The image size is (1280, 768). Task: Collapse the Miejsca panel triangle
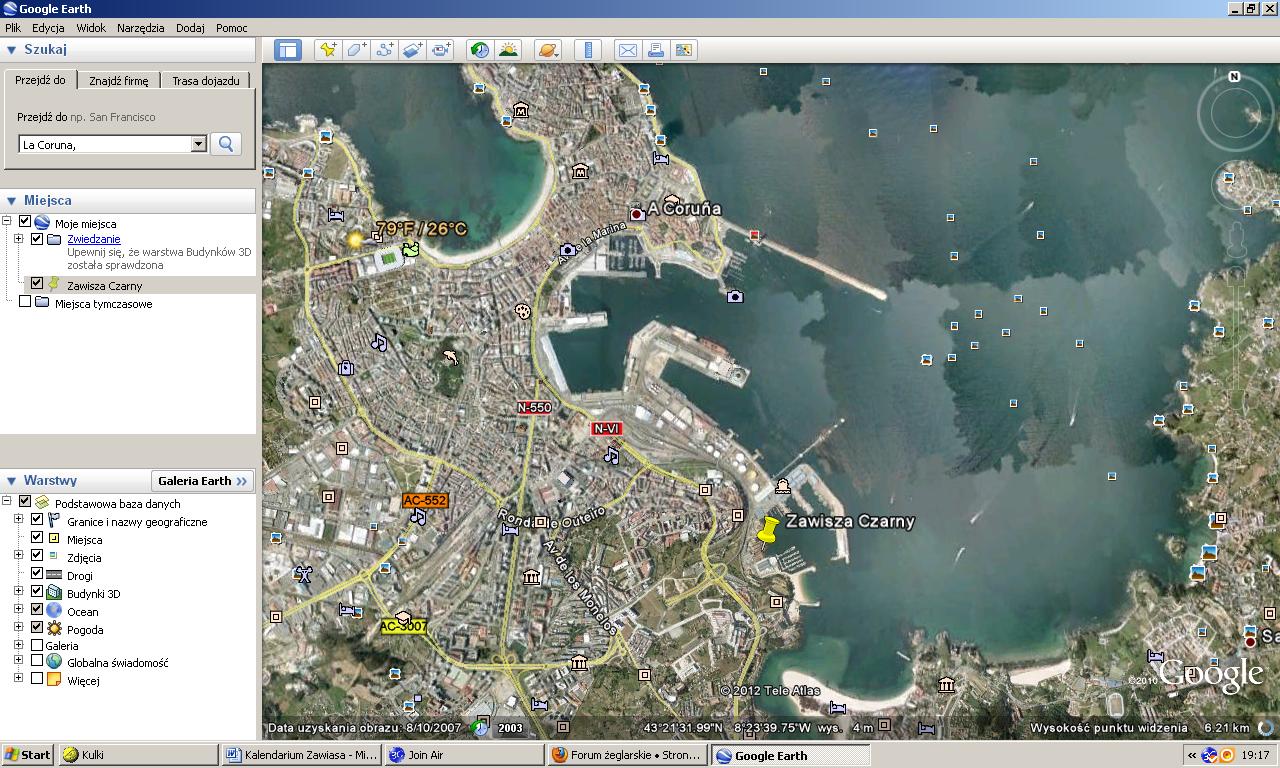tap(12, 201)
